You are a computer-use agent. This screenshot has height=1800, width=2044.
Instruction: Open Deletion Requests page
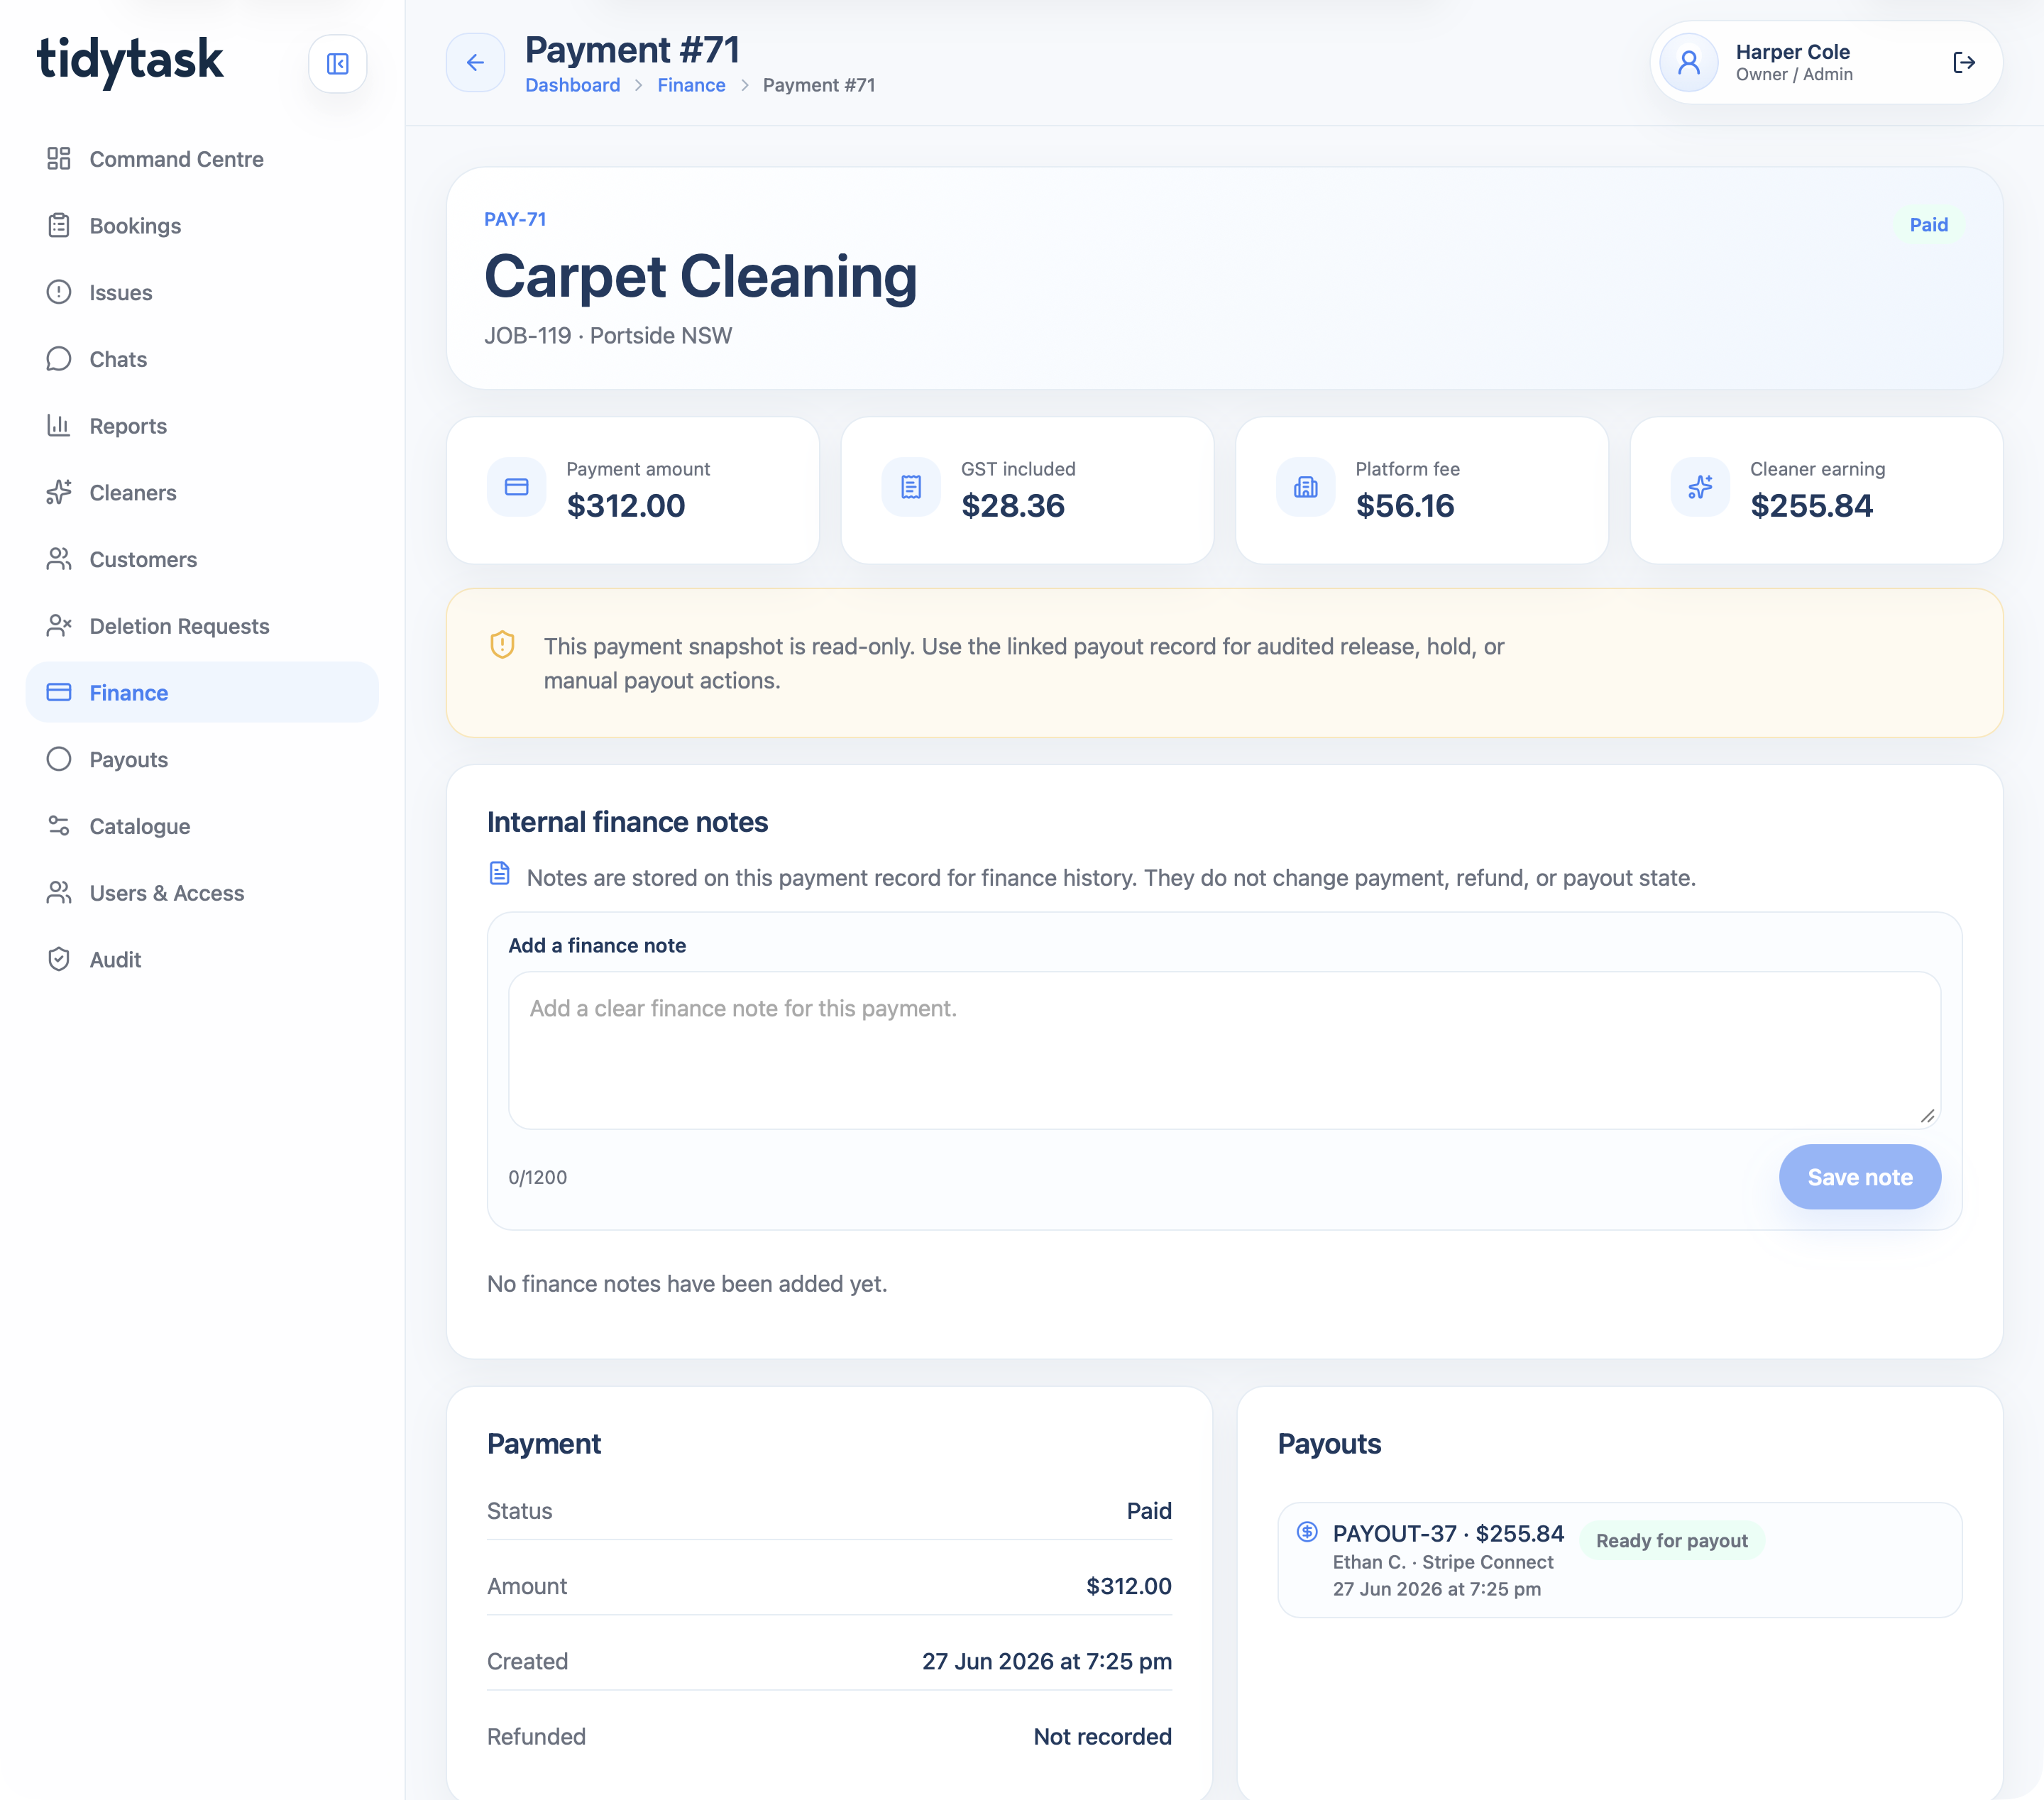point(202,626)
